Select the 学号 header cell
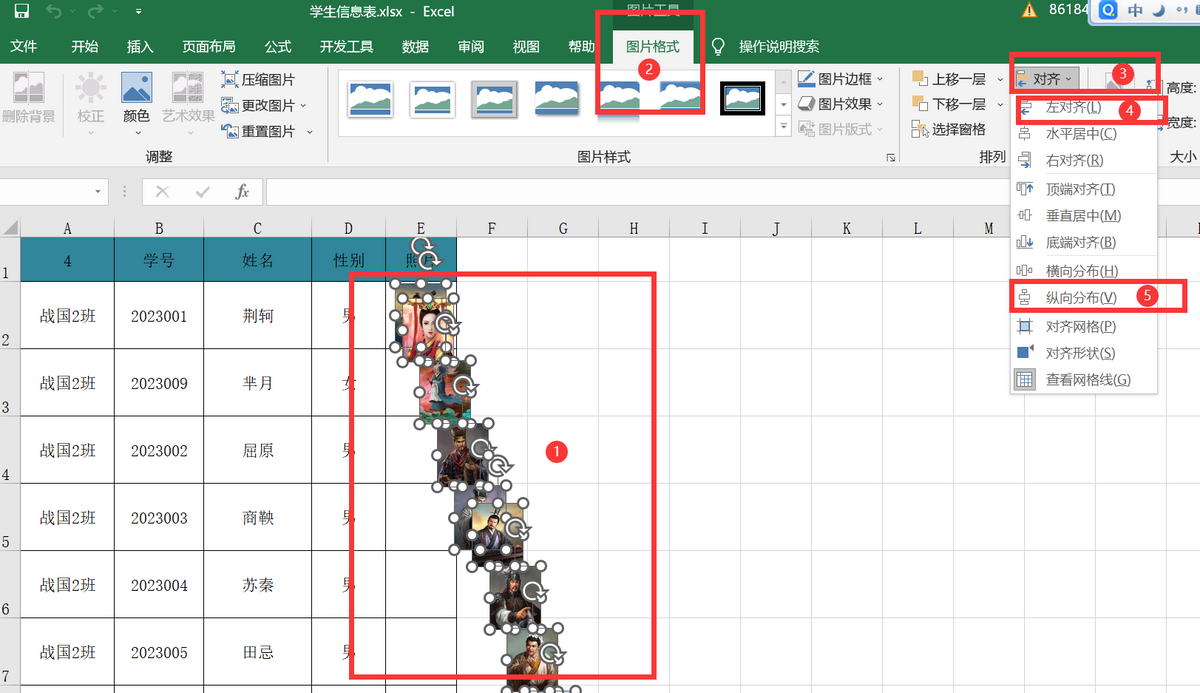The height and width of the screenshot is (693, 1200). (x=159, y=260)
